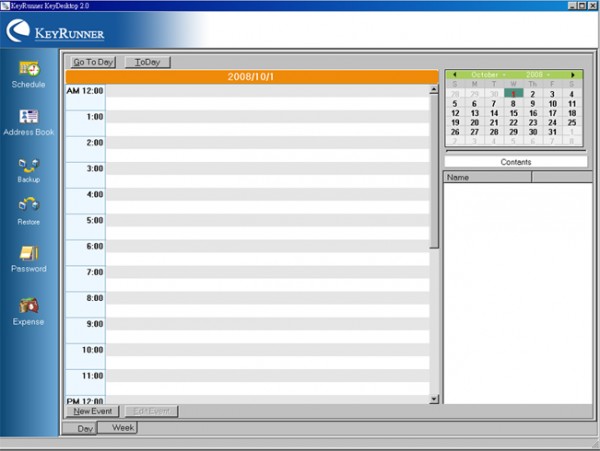Select day 27 in mini calendar

(x=474, y=132)
